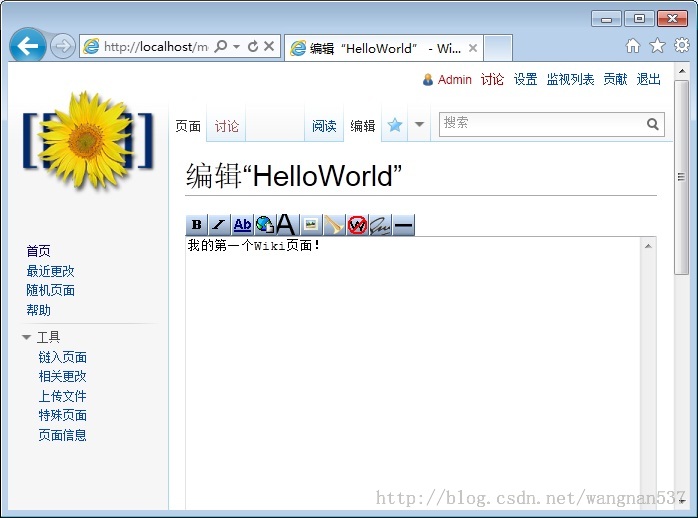Screen dimensions: 698x518
Task: Open more actions dropdown next to star
Action: pos(419,125)
